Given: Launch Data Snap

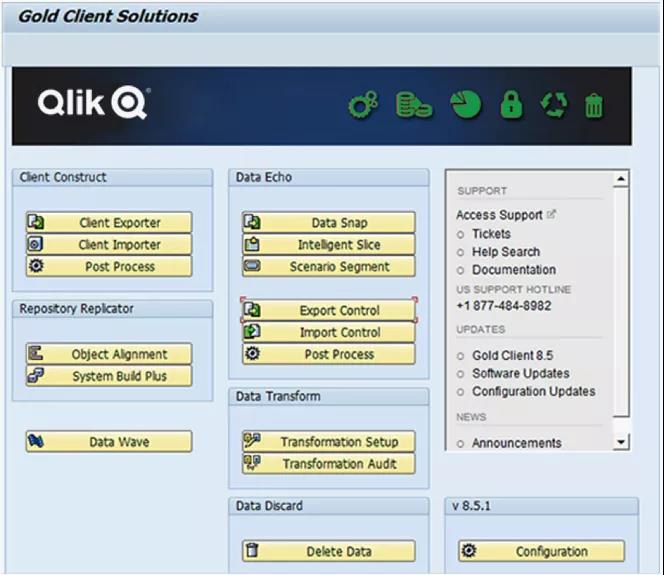Looking at the screenshot, I should [329, 222].
